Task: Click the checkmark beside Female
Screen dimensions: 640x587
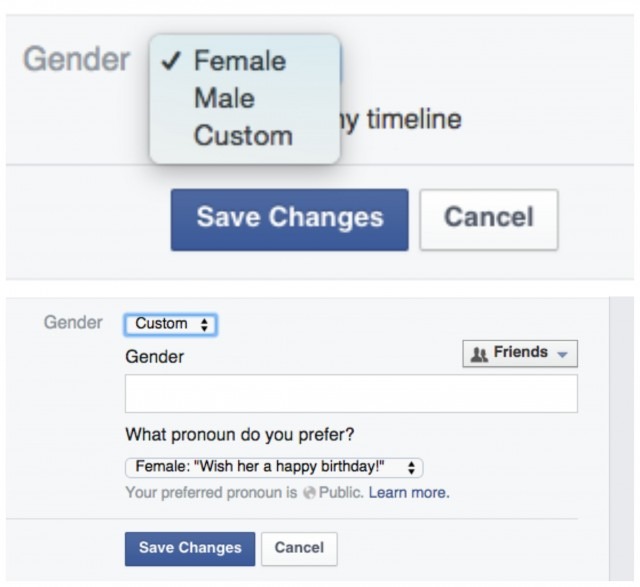Action: (172, 61)
